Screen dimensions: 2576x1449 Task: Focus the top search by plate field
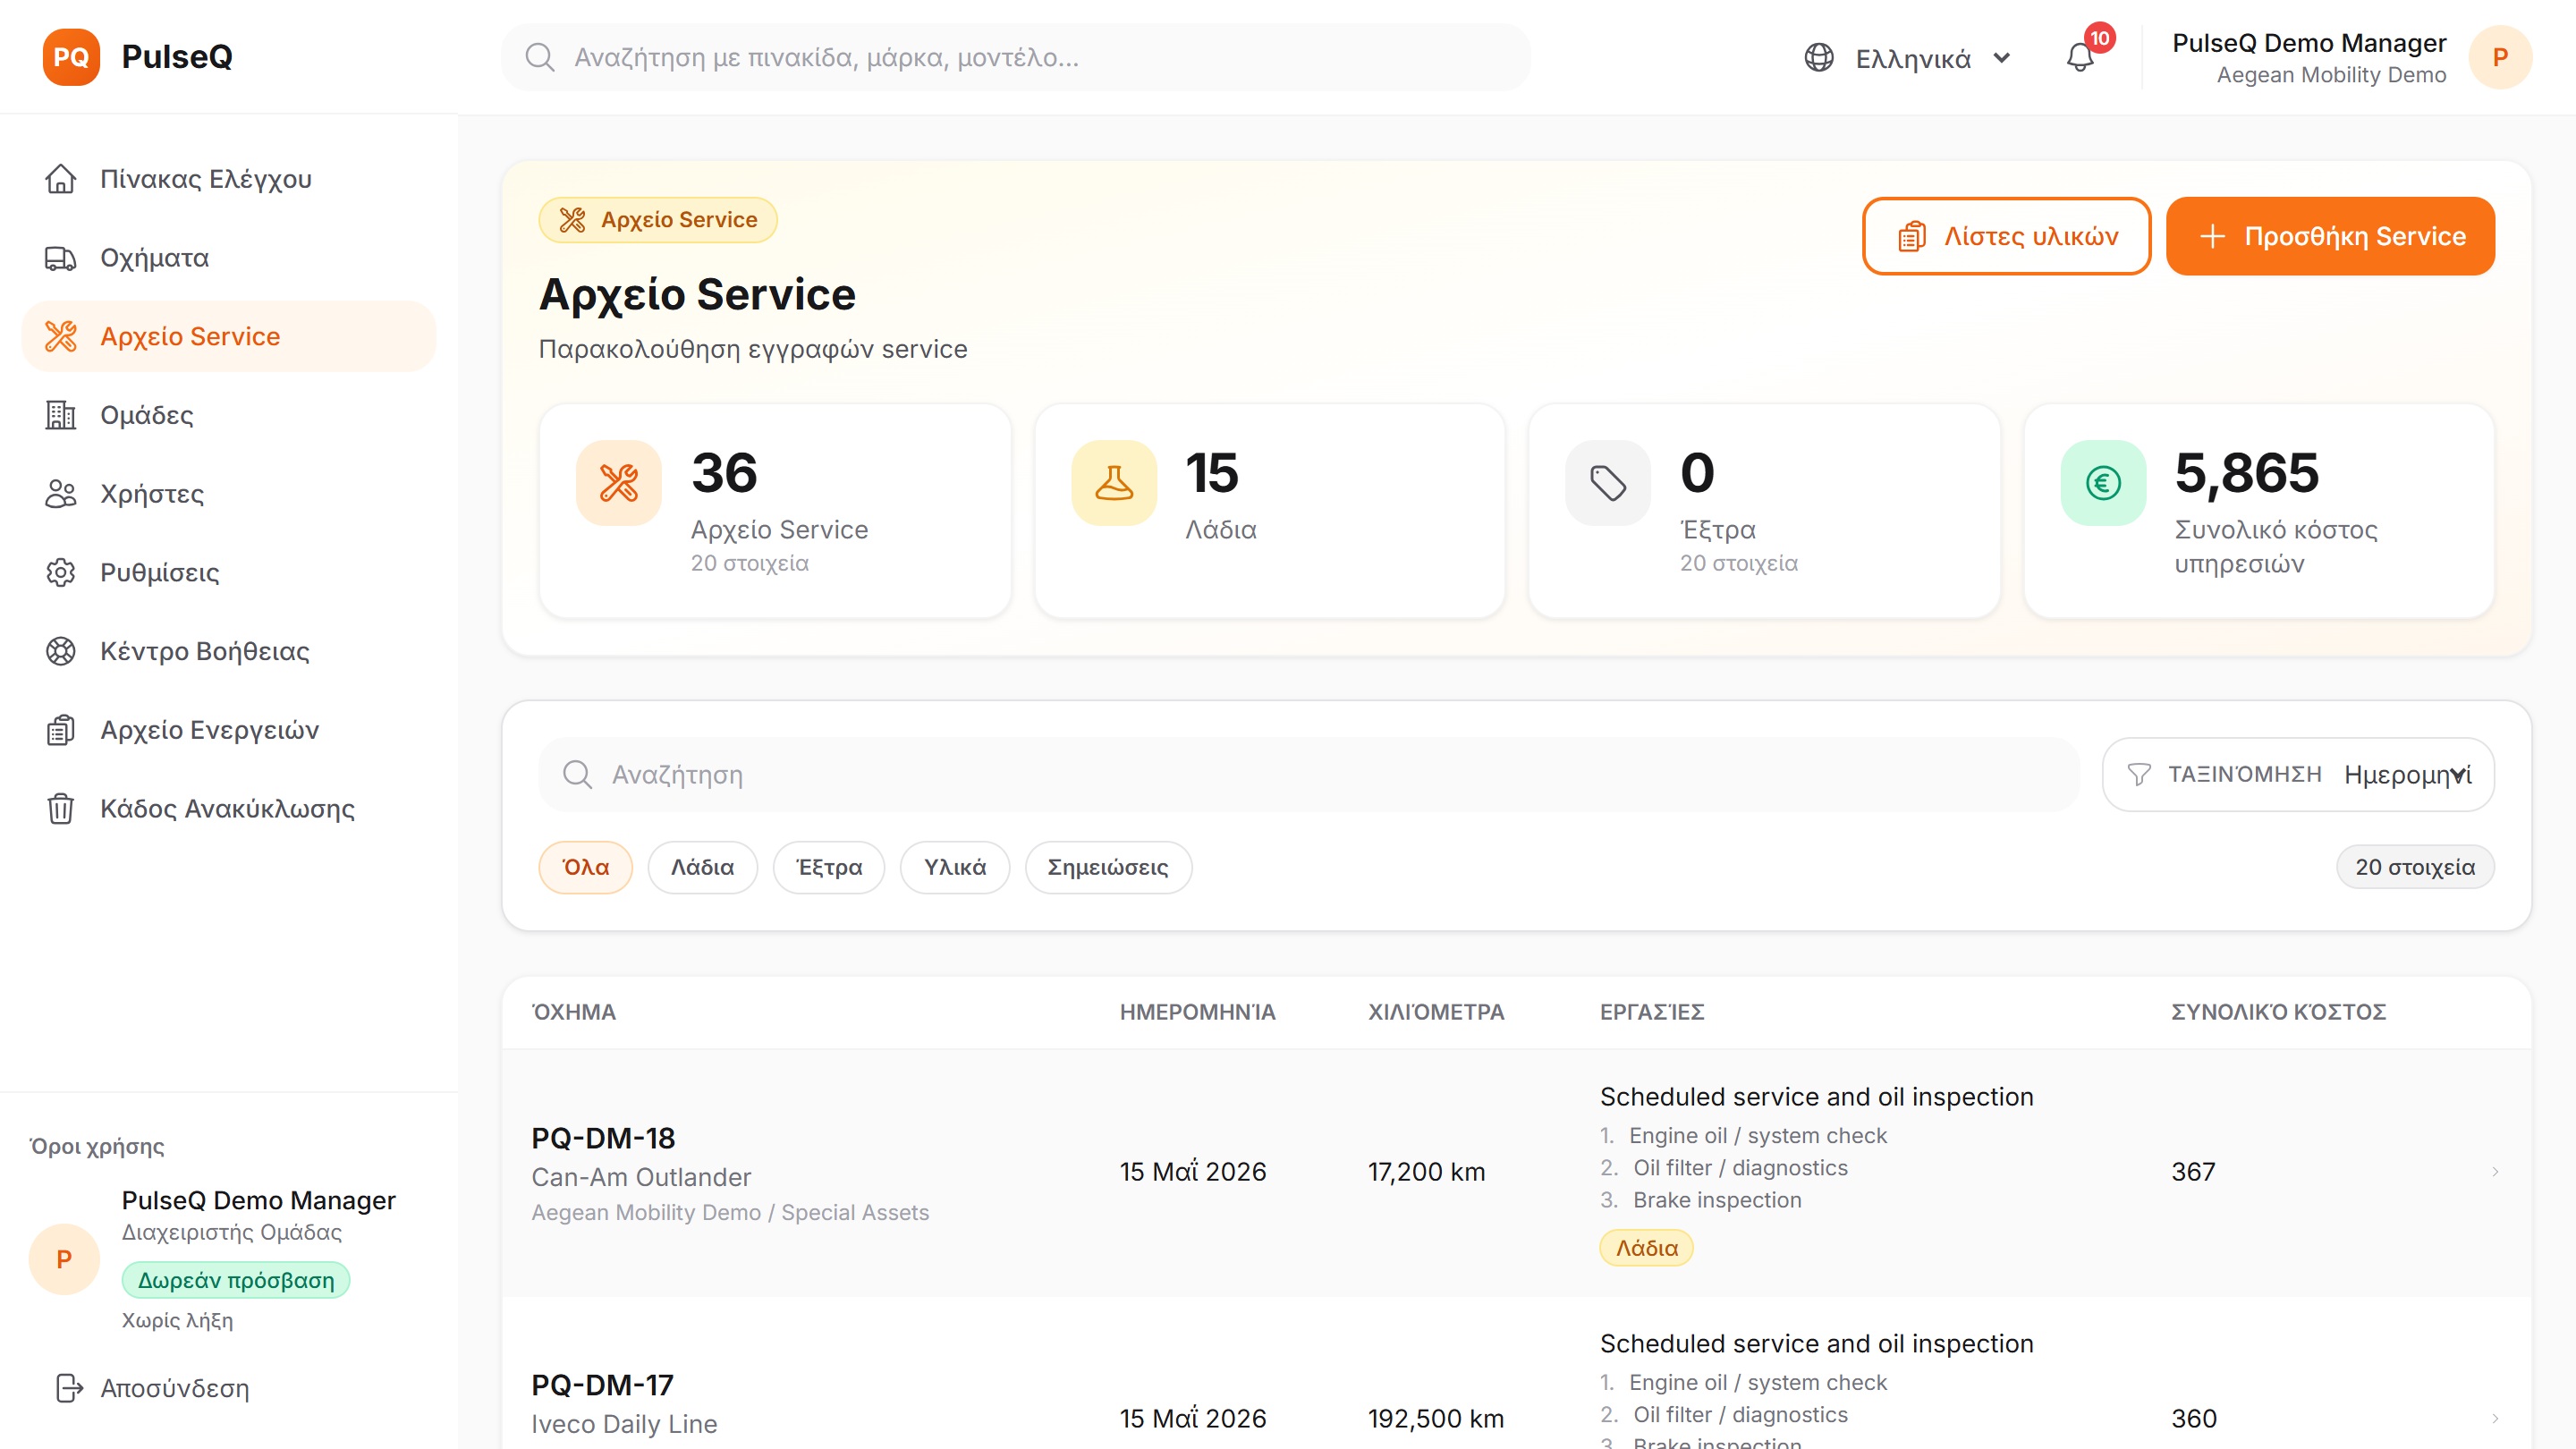(x=1015, y=57)
